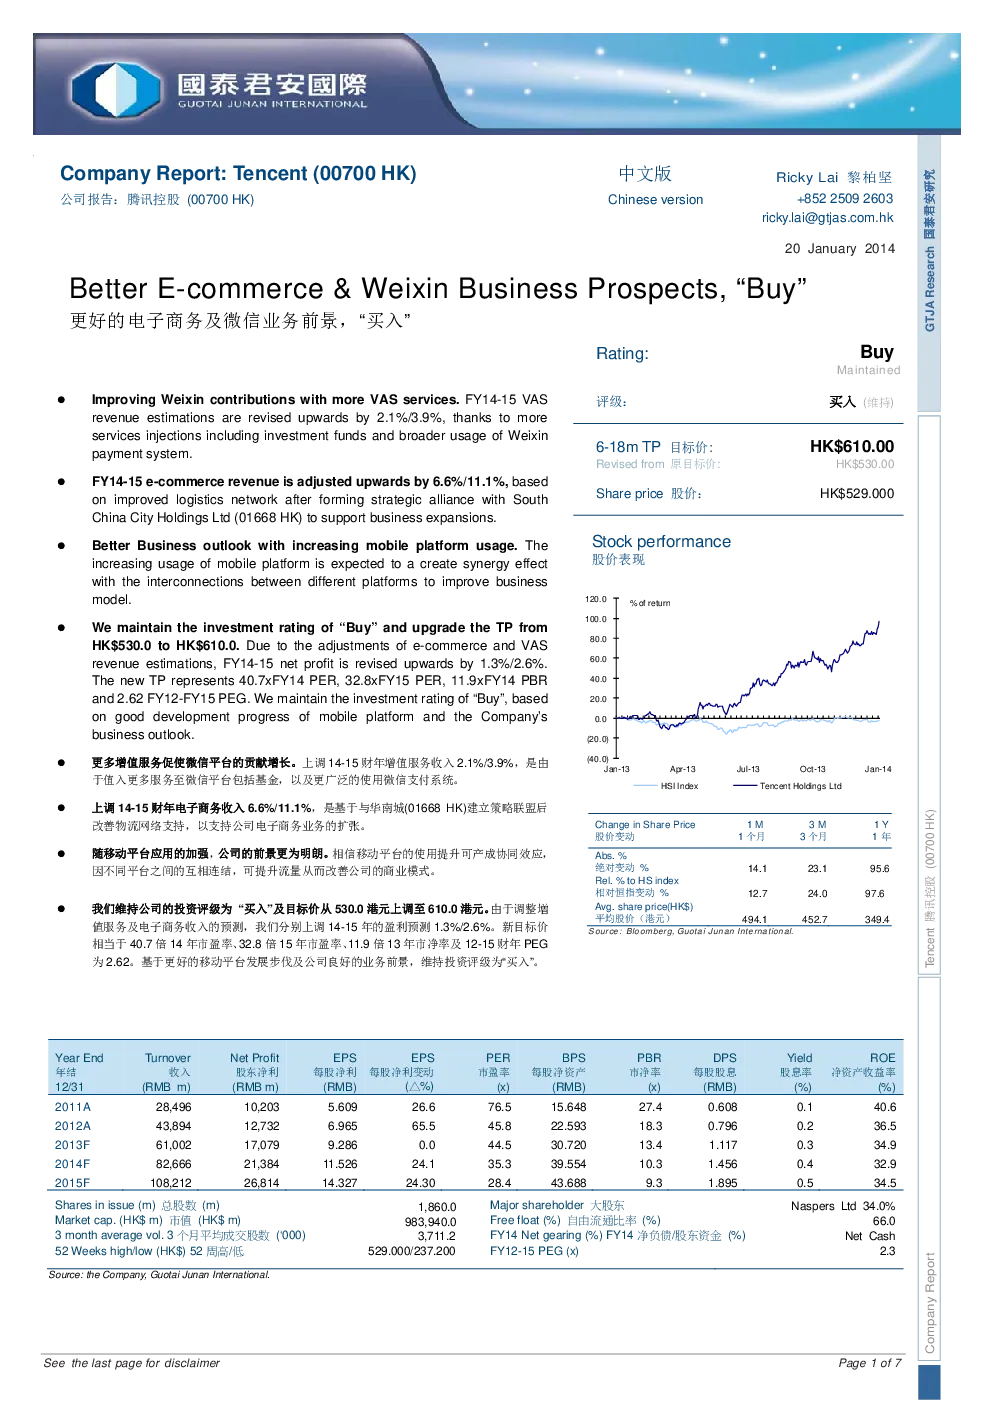Screen dimensions: 992x1403
Task: Click the FY12-15 PEG value 2.3
Action: (887, 1251)
